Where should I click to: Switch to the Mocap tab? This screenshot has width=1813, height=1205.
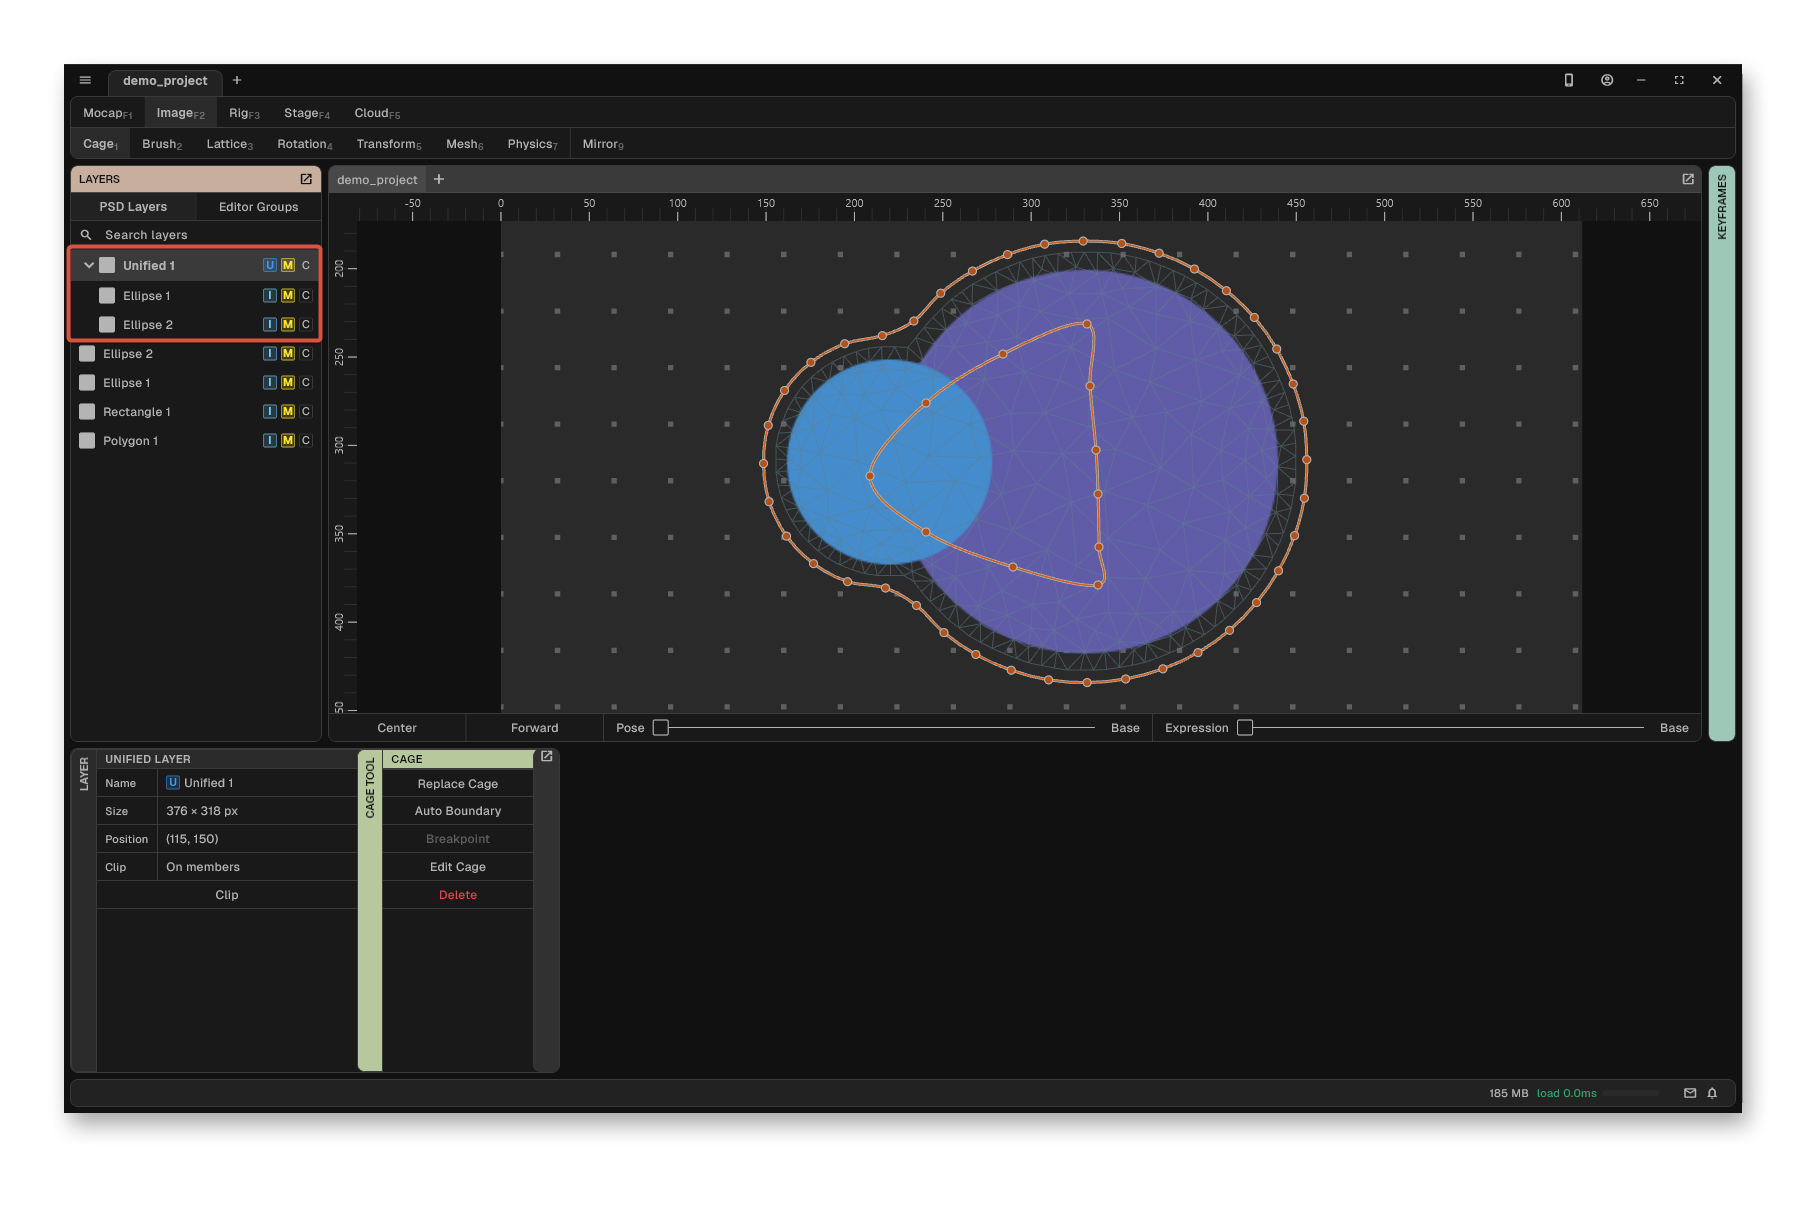coord(107,113)
